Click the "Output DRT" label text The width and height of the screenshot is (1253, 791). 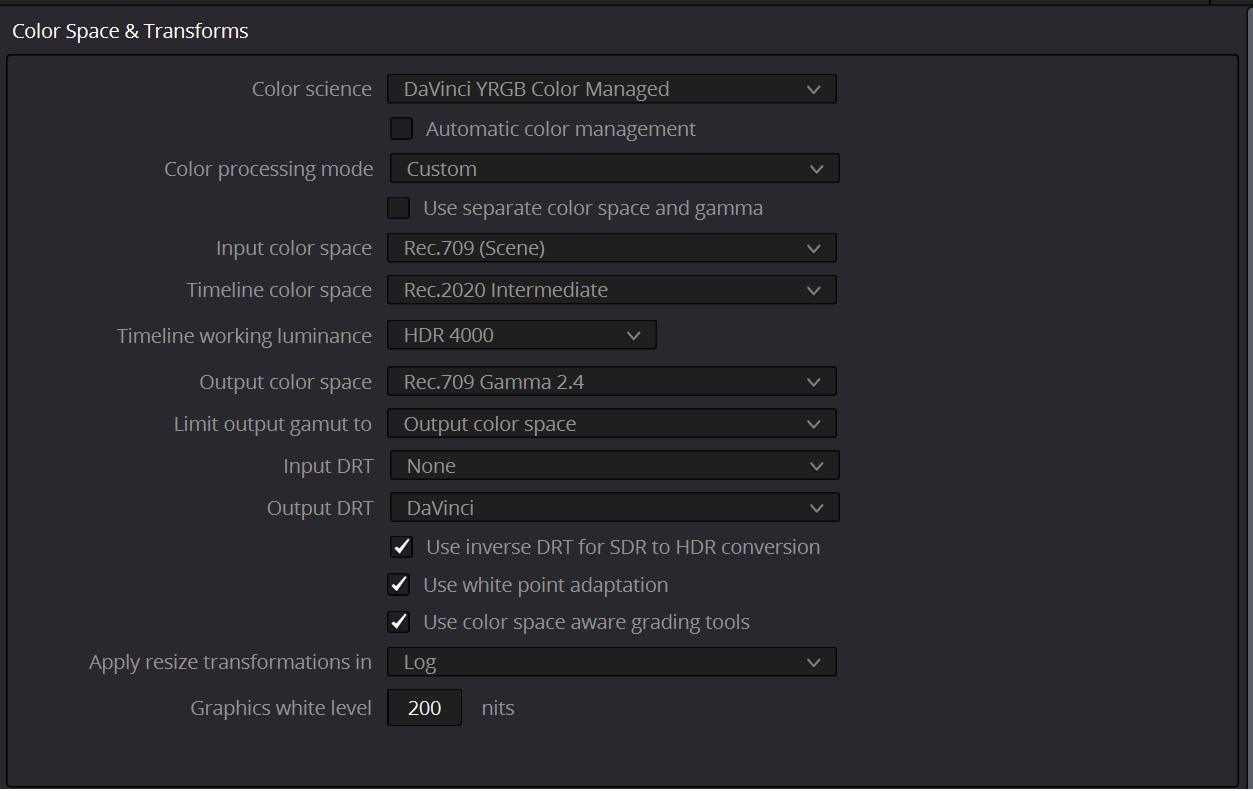(x=320, y=508)
